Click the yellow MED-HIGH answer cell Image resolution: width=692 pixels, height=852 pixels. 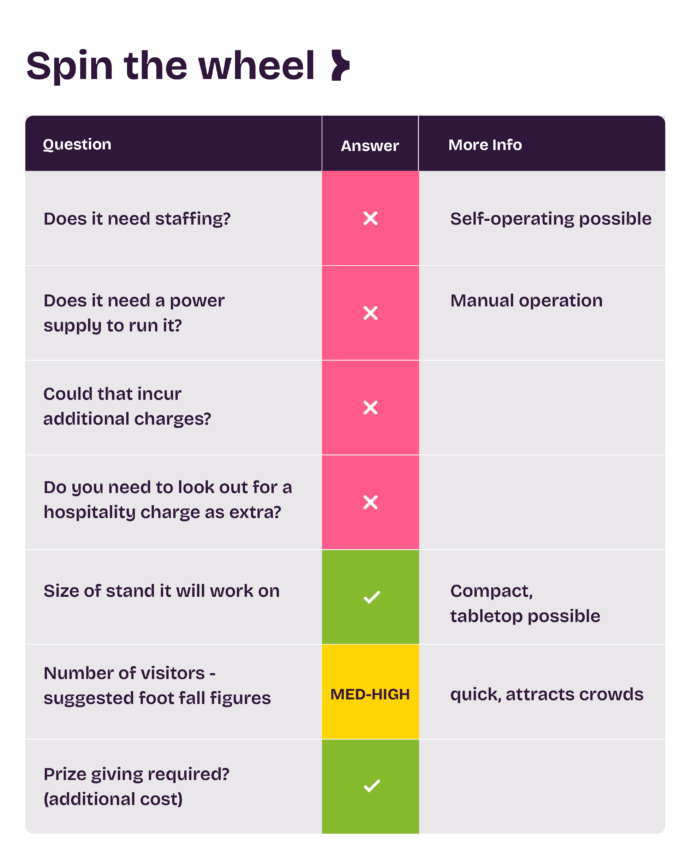[x=370, y=692]
